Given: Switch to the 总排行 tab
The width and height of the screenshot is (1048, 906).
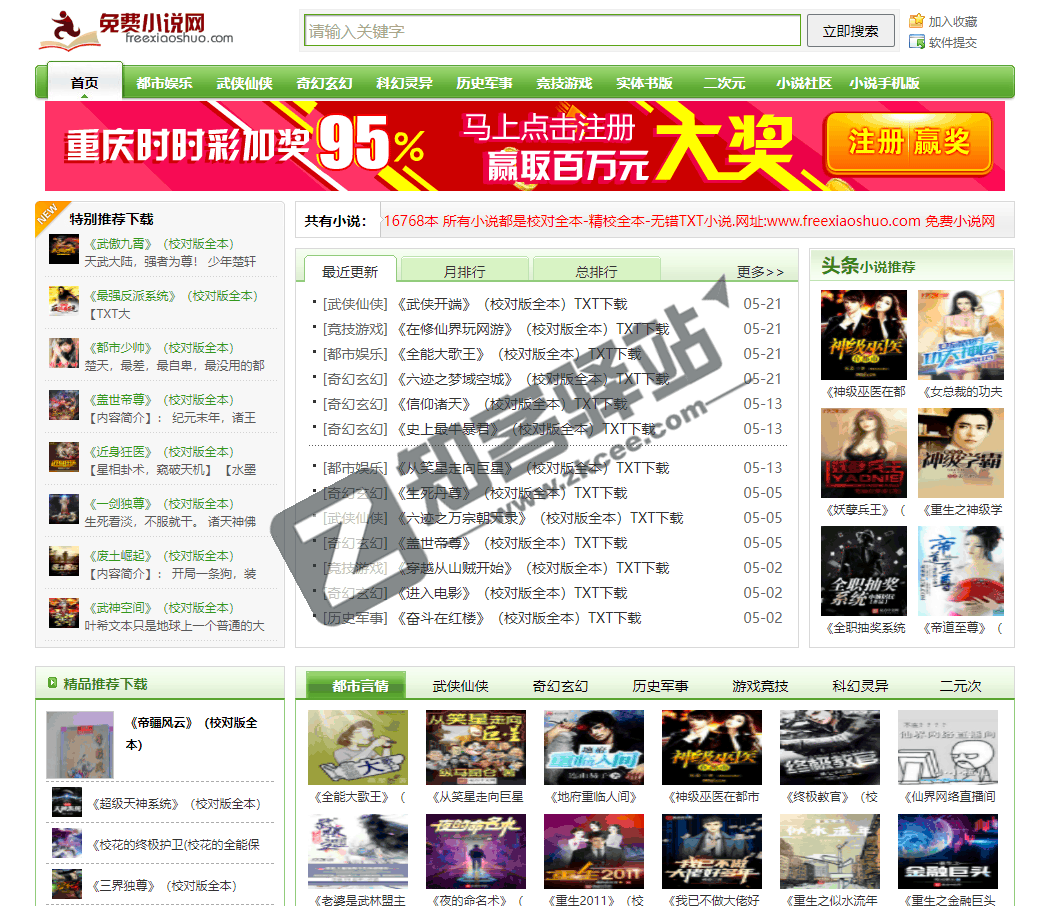Looking at the screenshot, I should [594, 271].
